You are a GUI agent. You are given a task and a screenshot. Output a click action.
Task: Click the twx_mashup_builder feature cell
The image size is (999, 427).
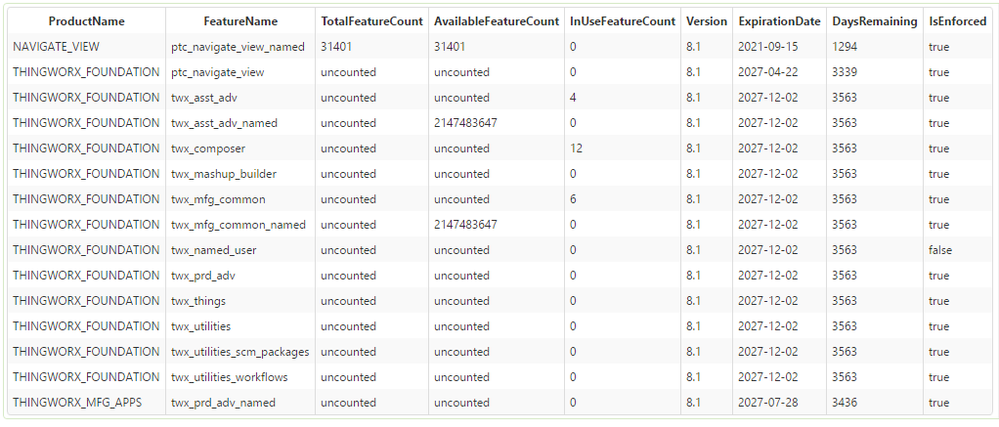(223, 174)
